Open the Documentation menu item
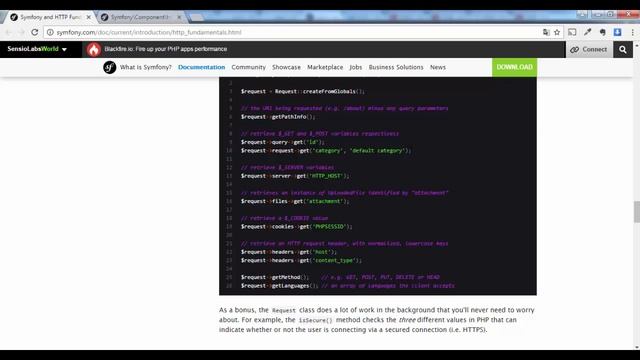The image size is (640, 360). (x=201, y=67)
